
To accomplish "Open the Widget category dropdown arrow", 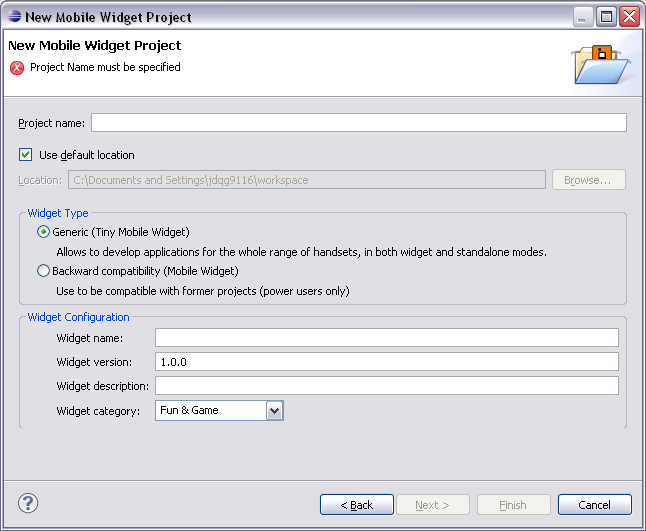I will tap(274, 411).
